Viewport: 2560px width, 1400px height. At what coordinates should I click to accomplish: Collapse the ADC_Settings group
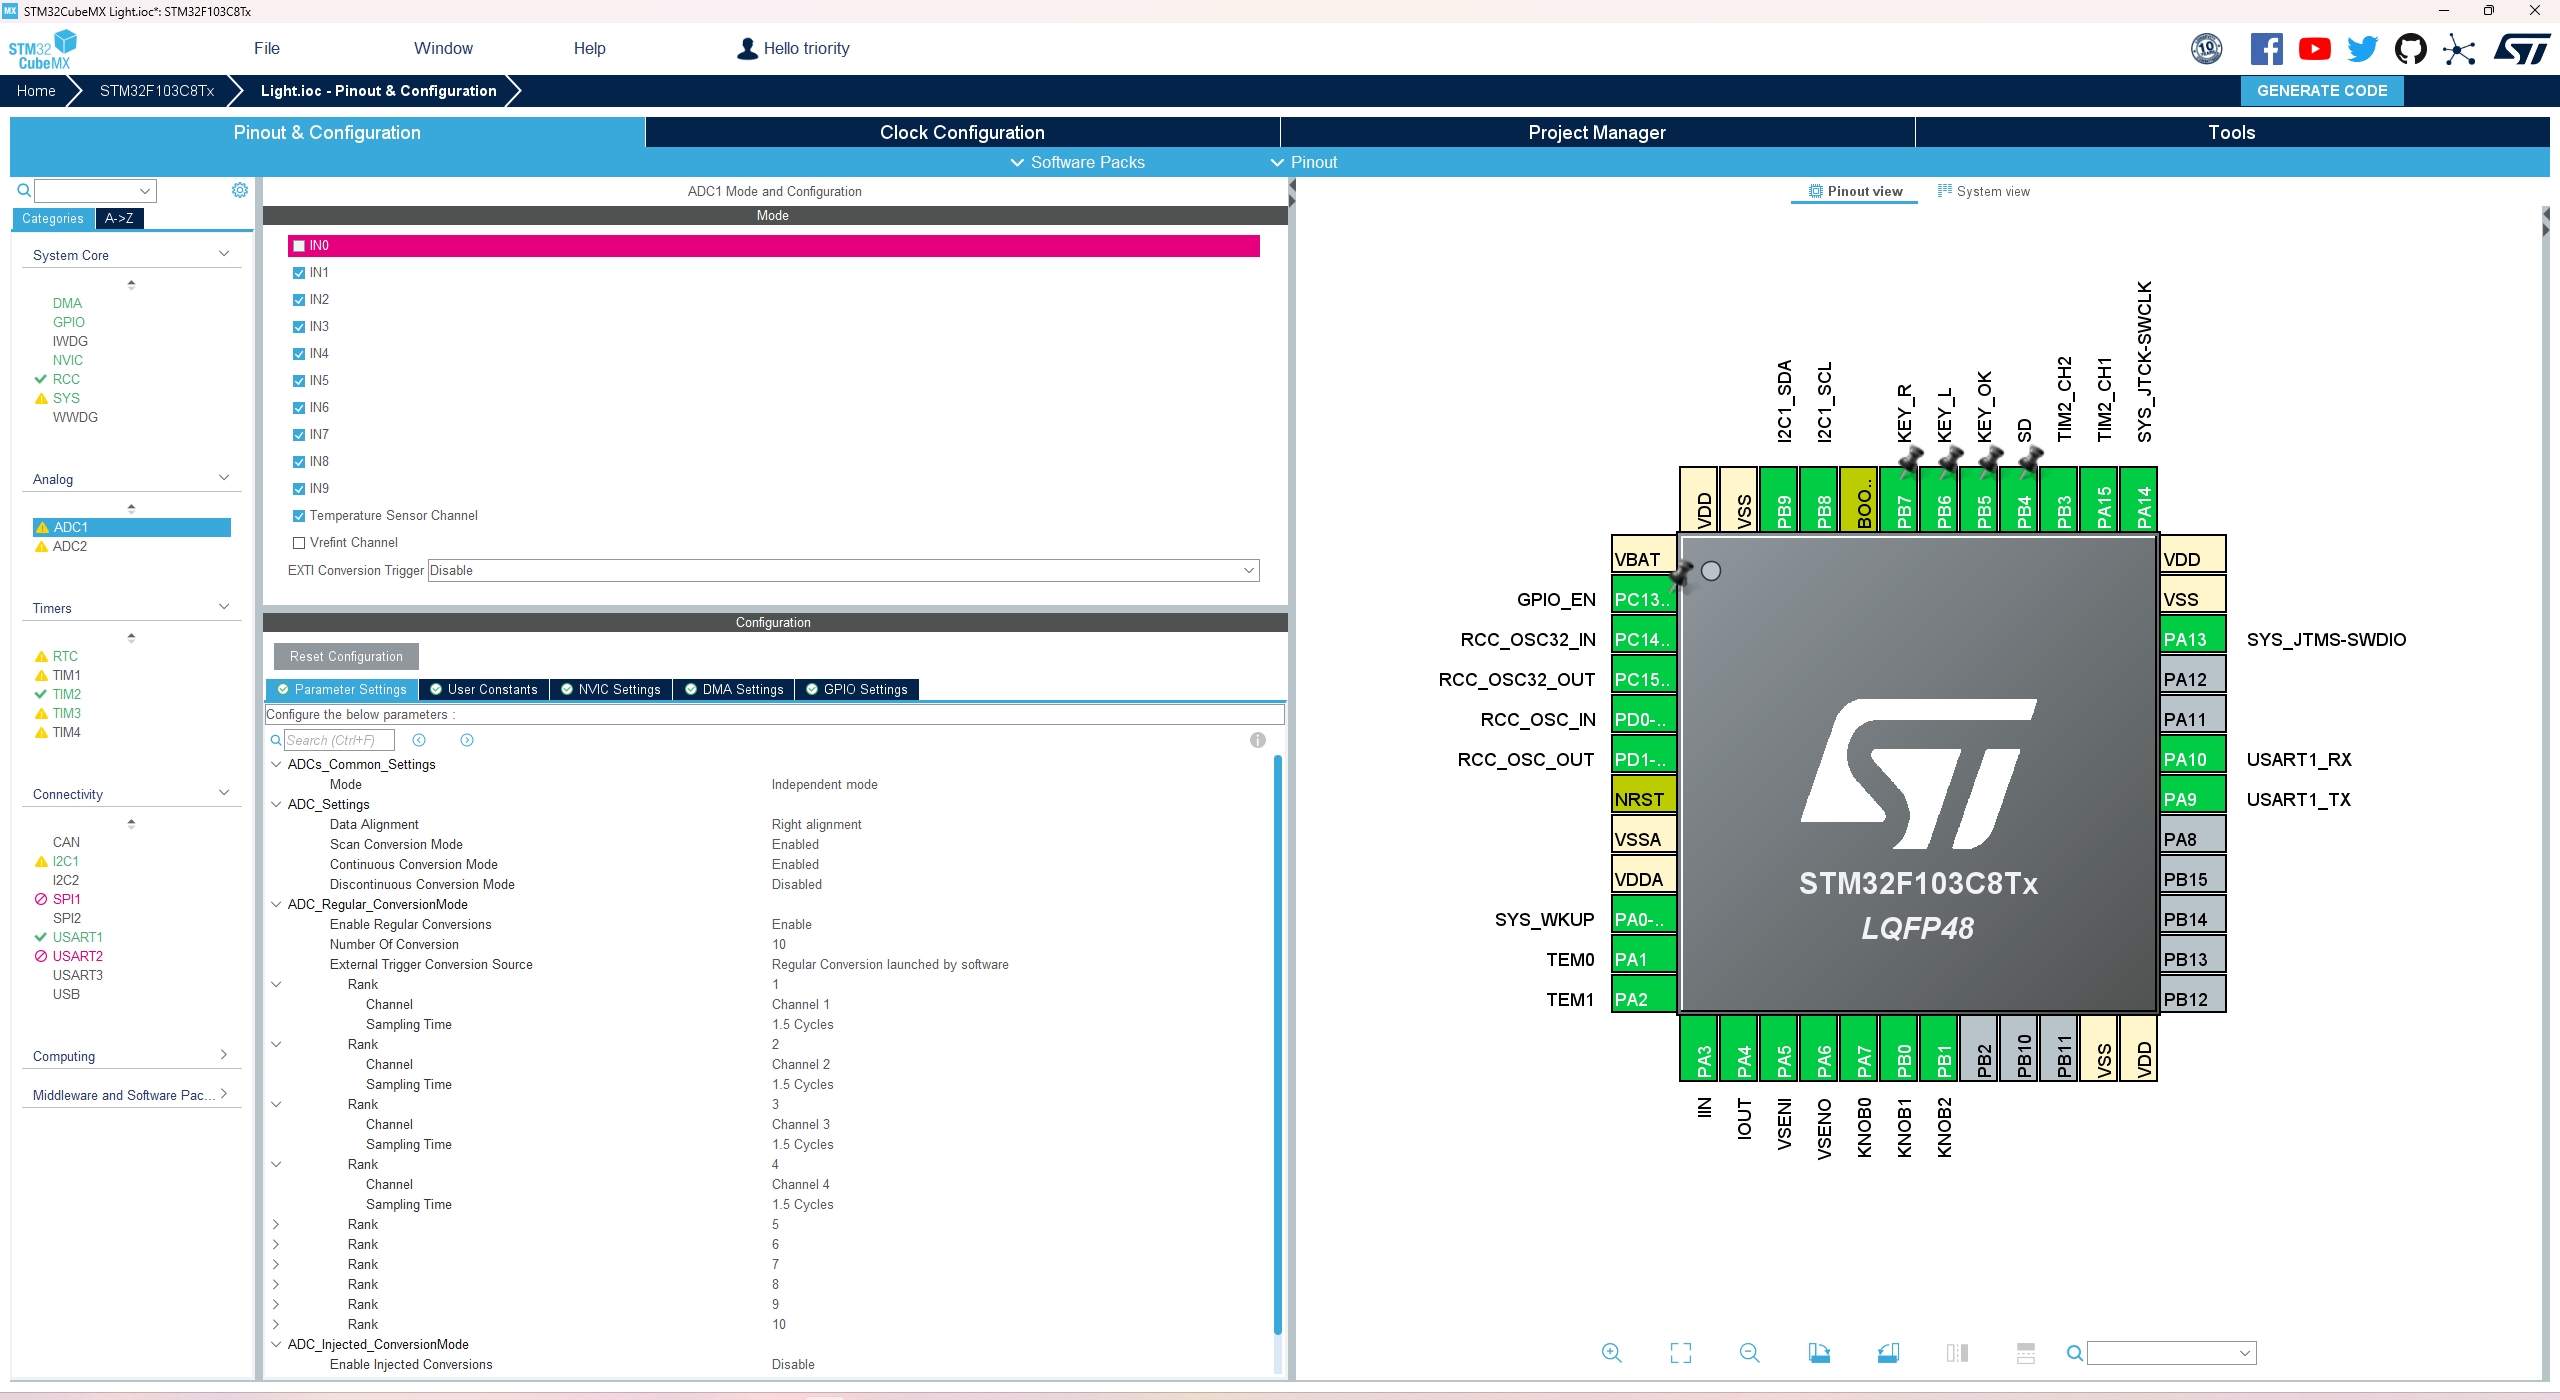pyautogui.click(x=276, y=804)
